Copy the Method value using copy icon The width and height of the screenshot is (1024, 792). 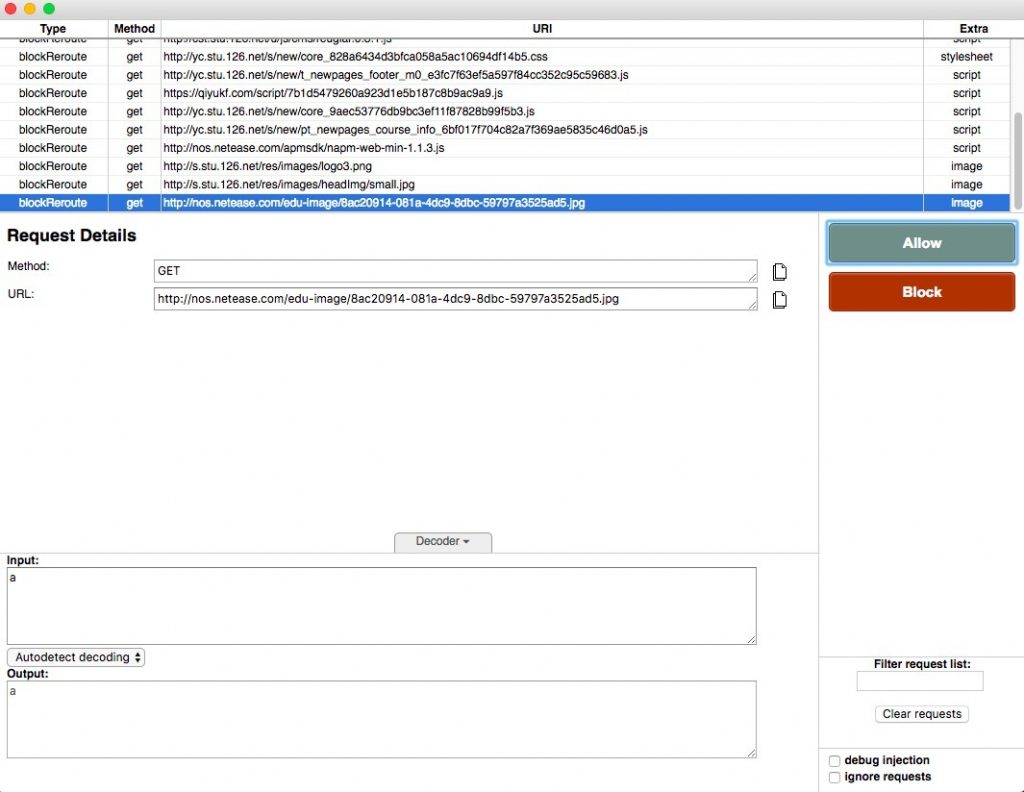tap(780, 271)
